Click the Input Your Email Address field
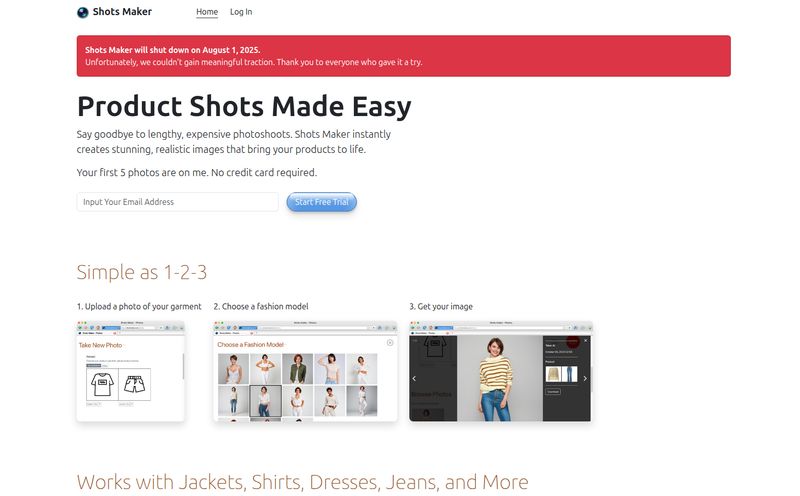The image size is (800, 496). click(x=178, y=202)
